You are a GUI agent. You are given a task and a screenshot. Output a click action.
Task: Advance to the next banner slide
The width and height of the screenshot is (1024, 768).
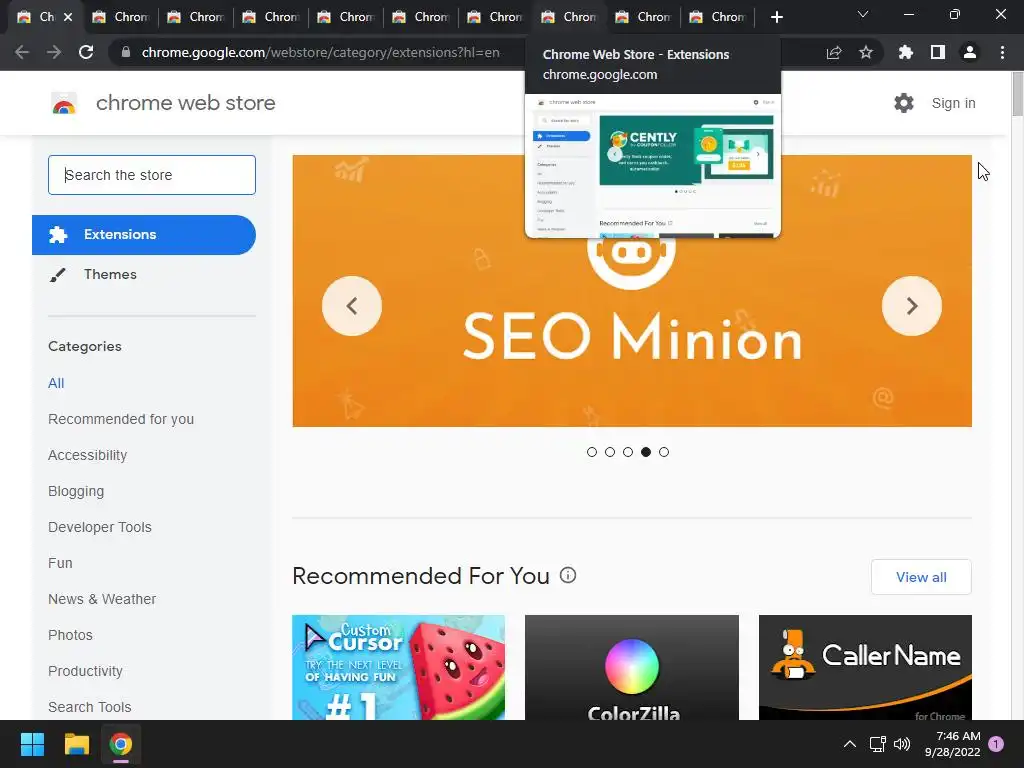tap(911, 306)
